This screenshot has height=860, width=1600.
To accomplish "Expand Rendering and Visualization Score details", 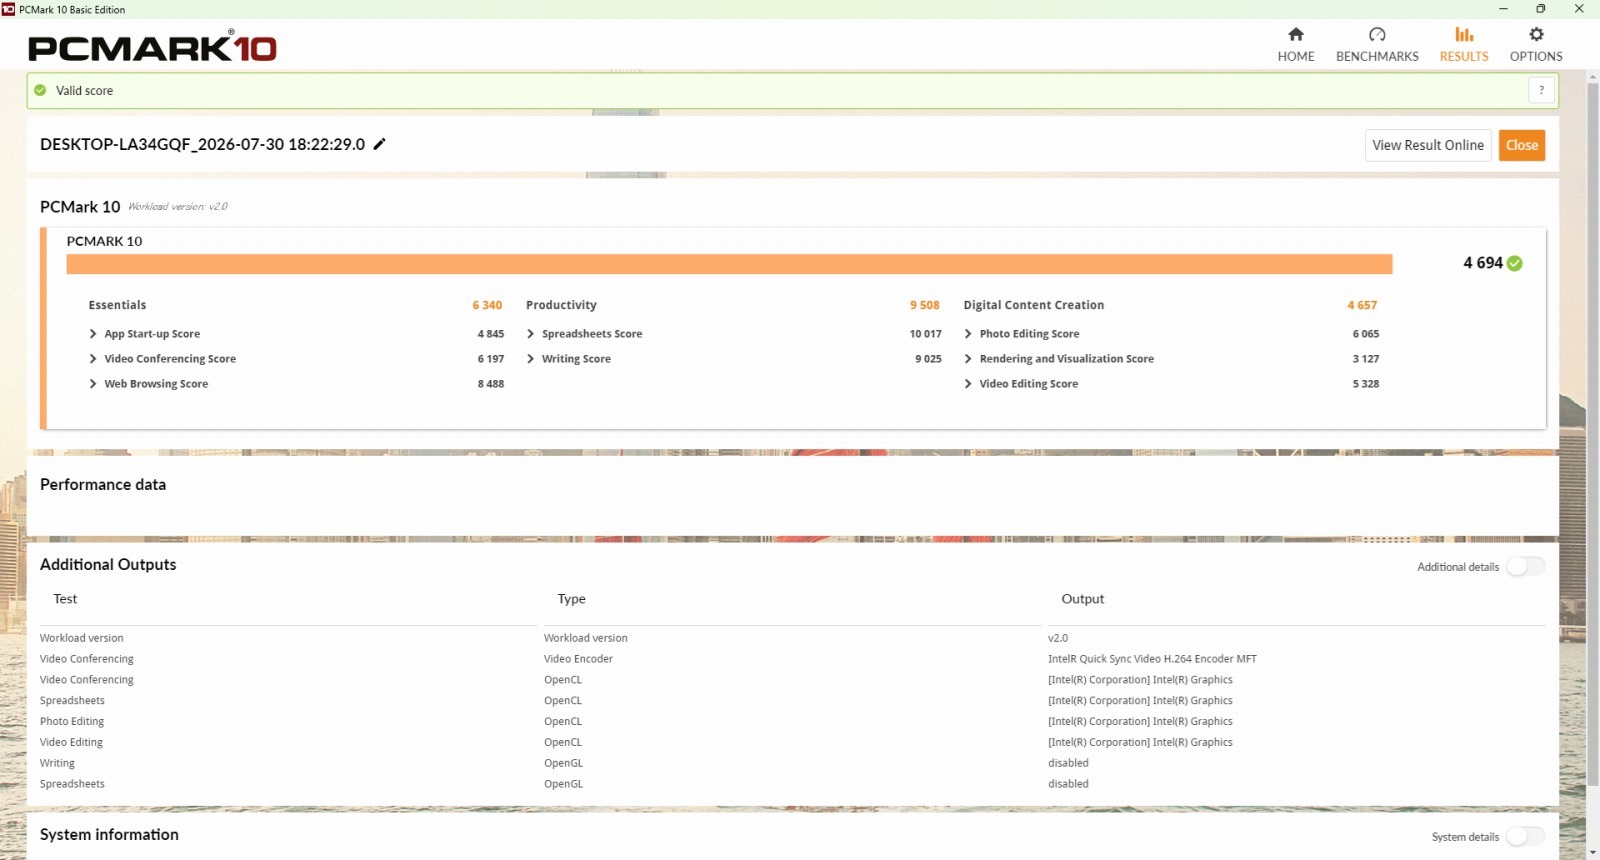I will (x=968, y=359).
